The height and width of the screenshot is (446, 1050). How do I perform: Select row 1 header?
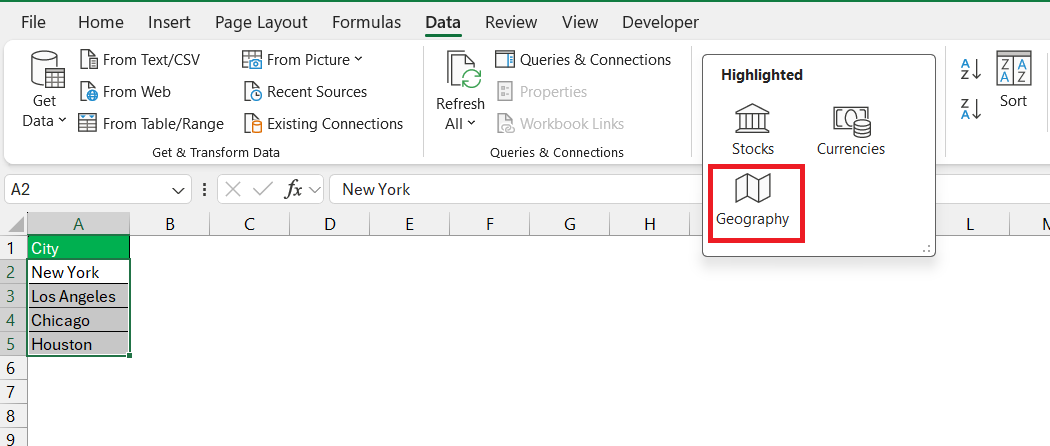13,248
